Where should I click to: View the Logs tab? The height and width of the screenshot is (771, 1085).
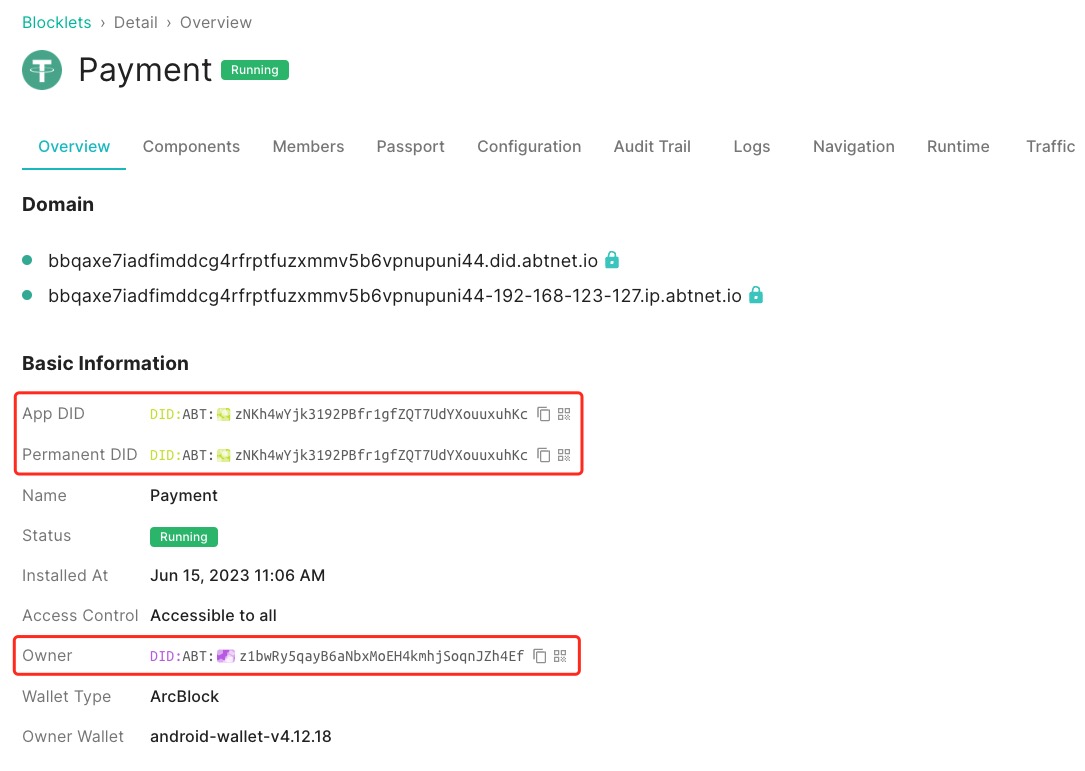[x=751, y=146]
